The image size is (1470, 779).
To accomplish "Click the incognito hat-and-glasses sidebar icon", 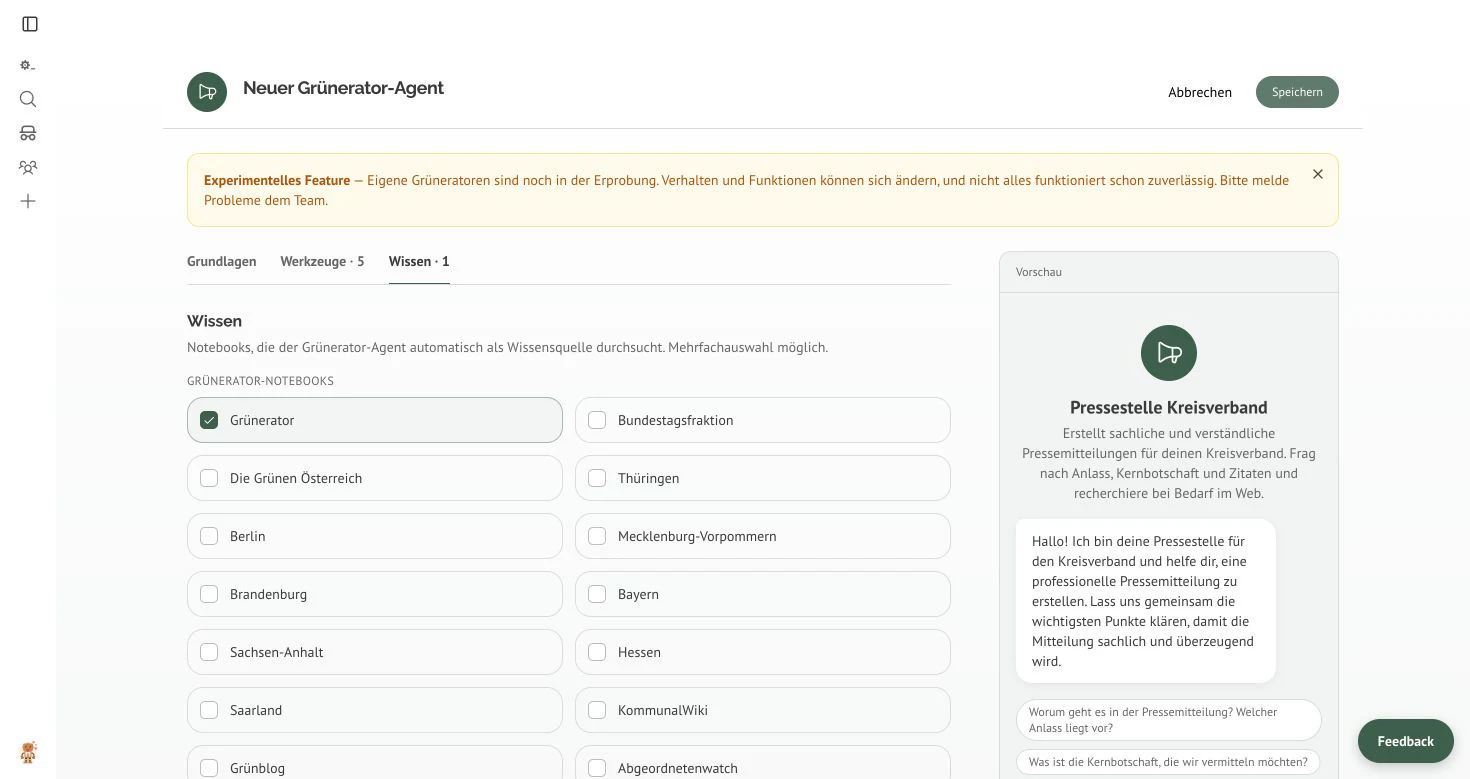I will [28, 133].
